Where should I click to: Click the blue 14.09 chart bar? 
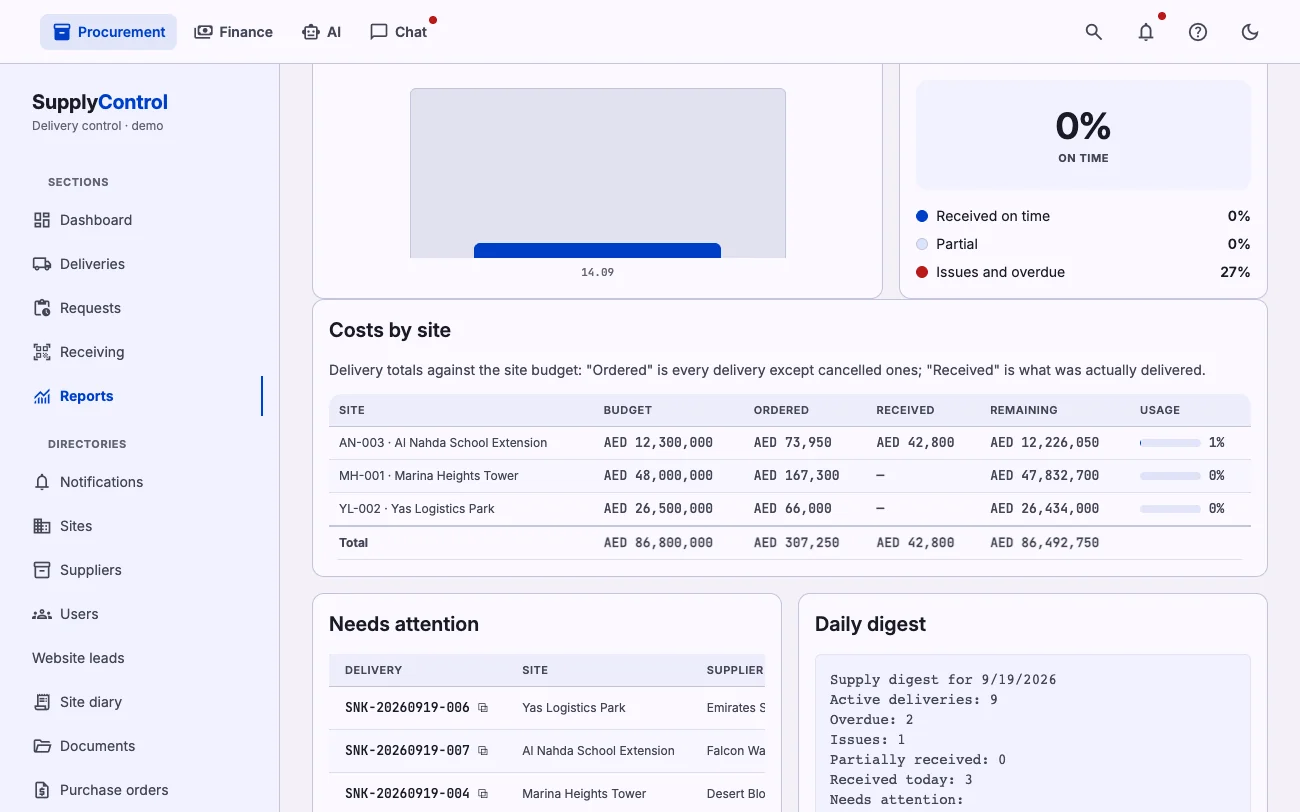point(597,250)
